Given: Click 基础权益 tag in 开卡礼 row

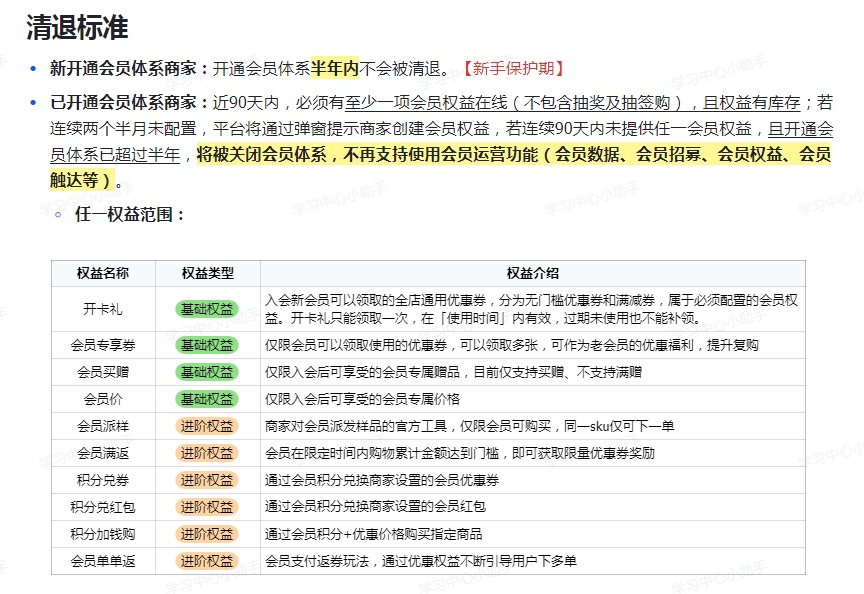Looking at the screenshot, I should pos(207,309).
